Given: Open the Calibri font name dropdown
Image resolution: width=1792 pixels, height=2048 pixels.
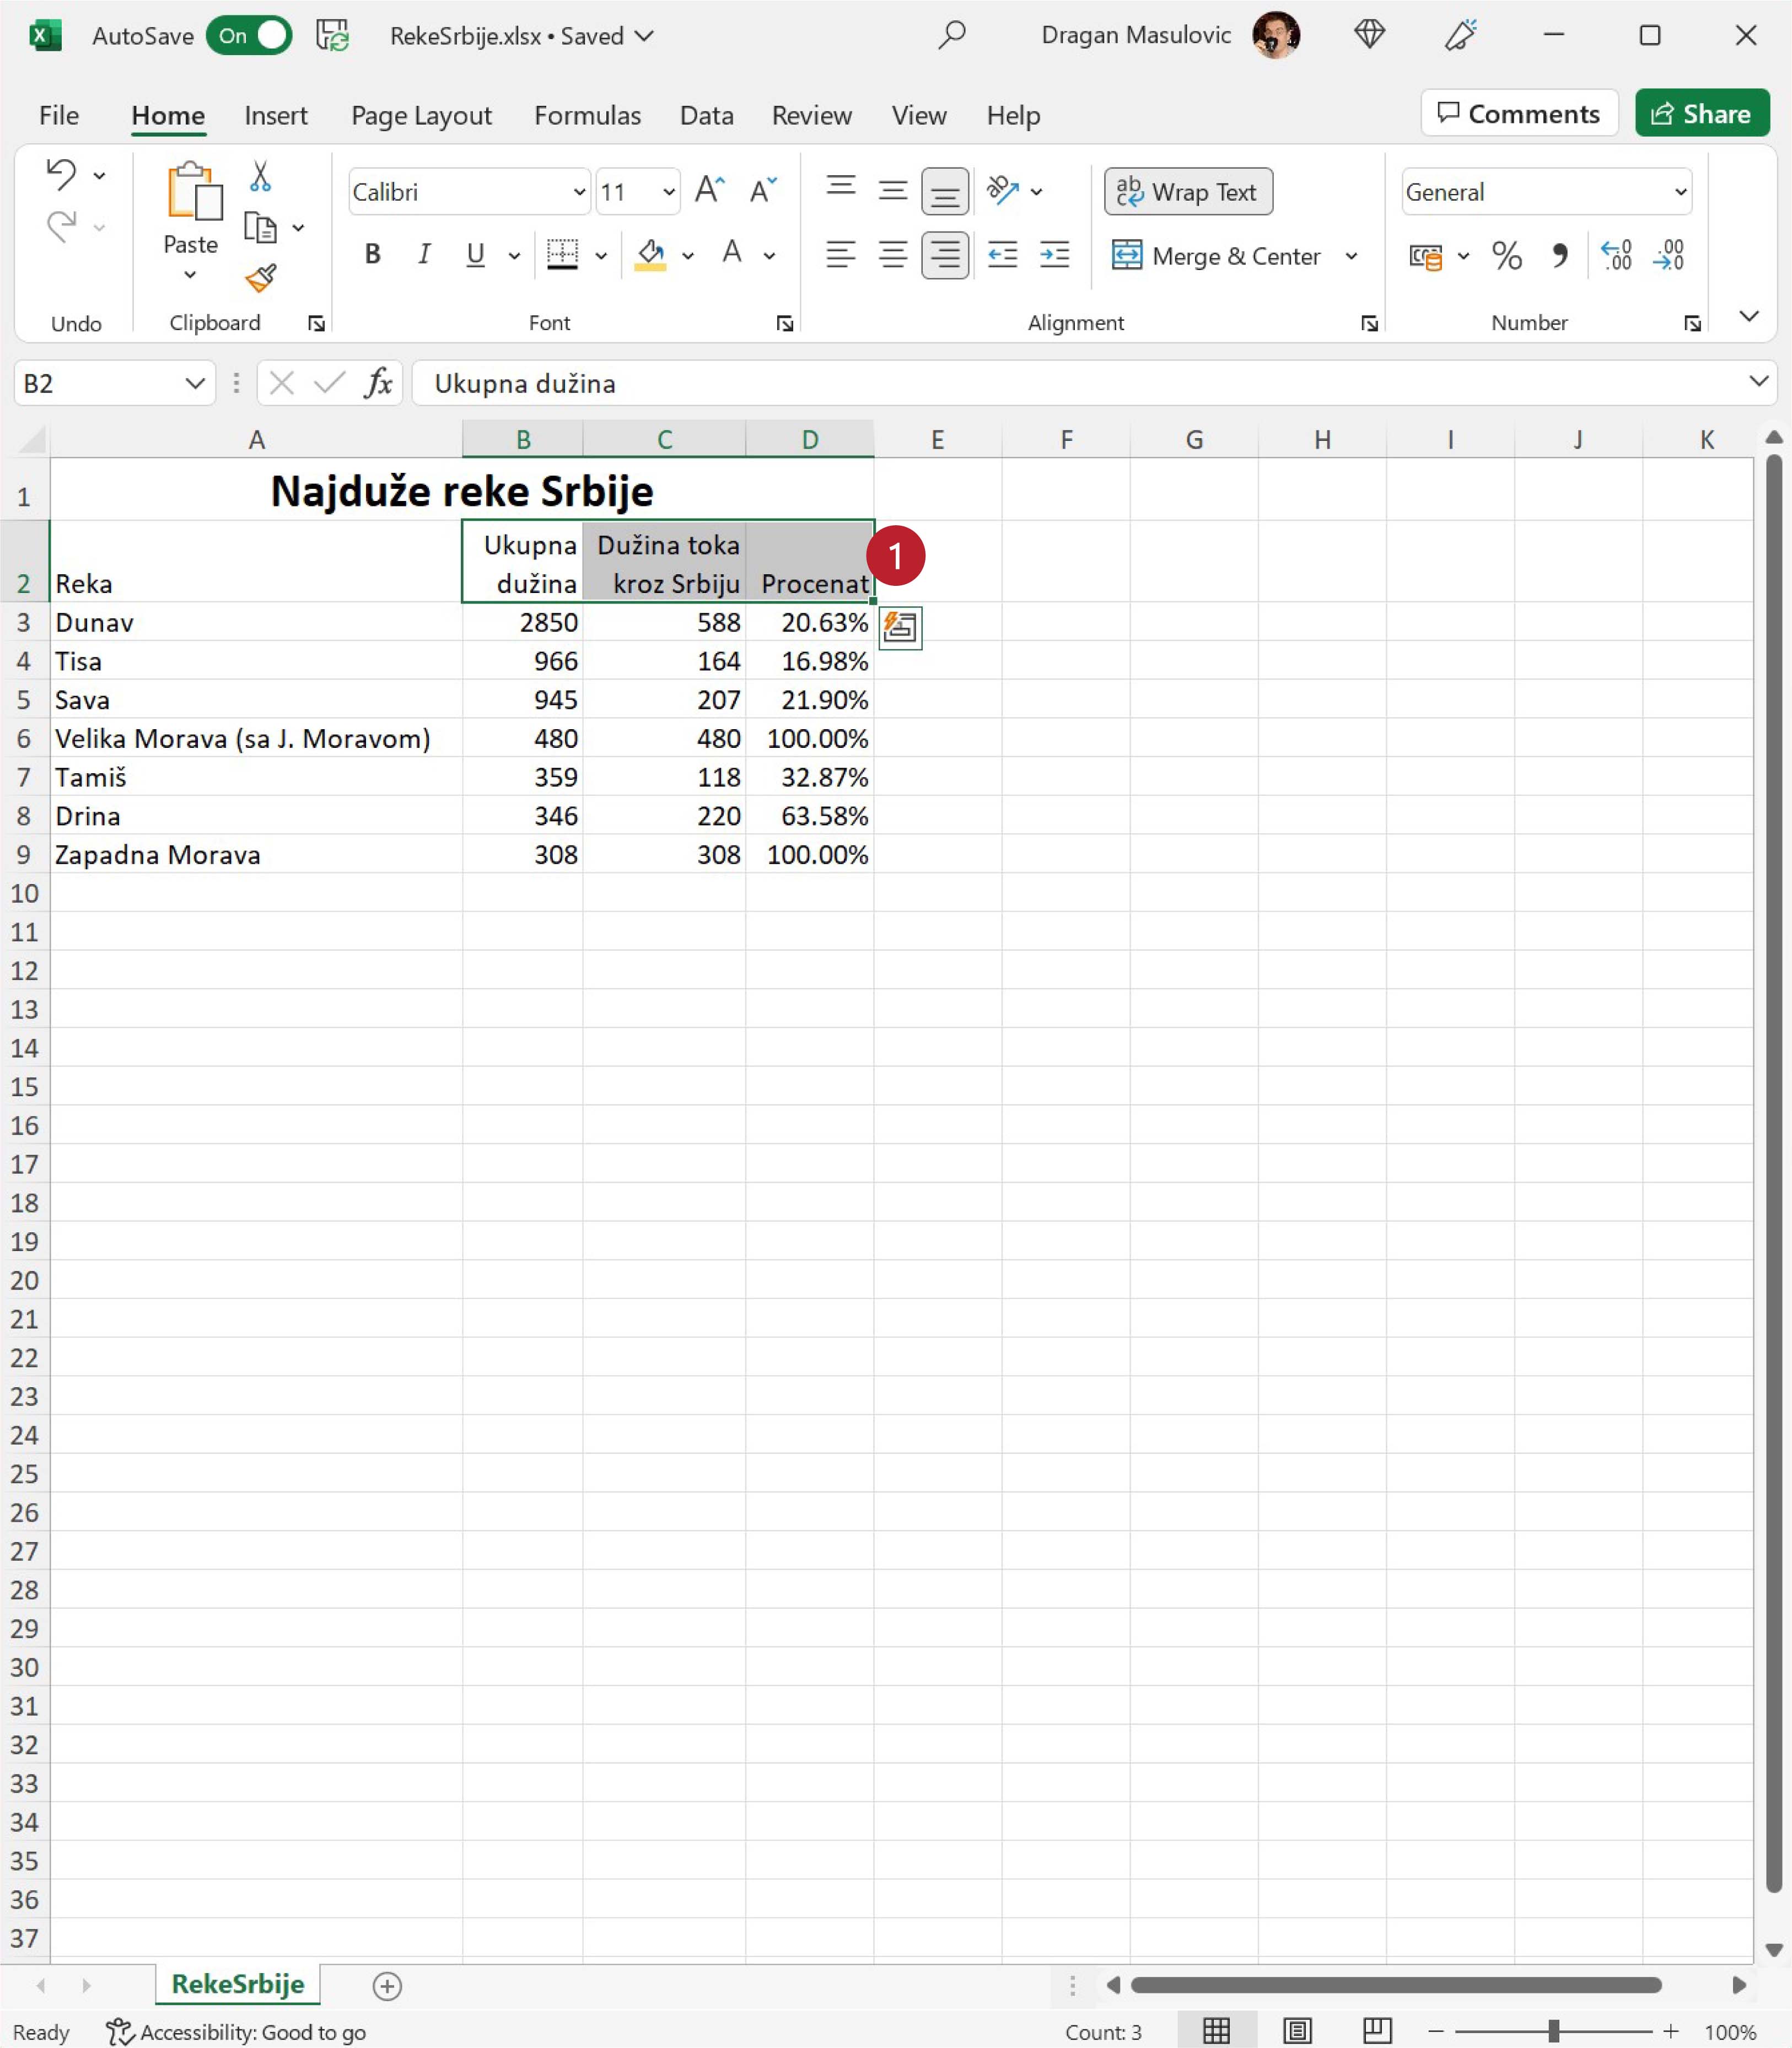Looking at the screenshot, I should [579, 192].
